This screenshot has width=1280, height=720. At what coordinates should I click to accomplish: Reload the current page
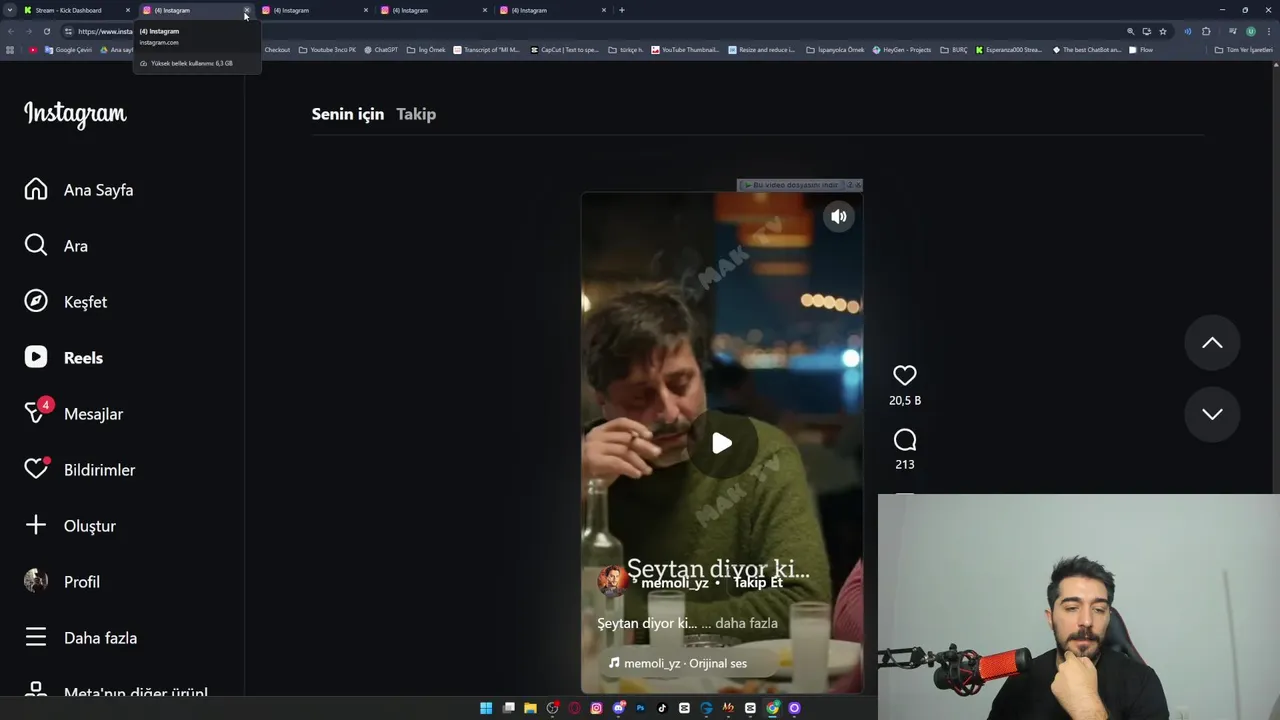click(x=46, y=31)
